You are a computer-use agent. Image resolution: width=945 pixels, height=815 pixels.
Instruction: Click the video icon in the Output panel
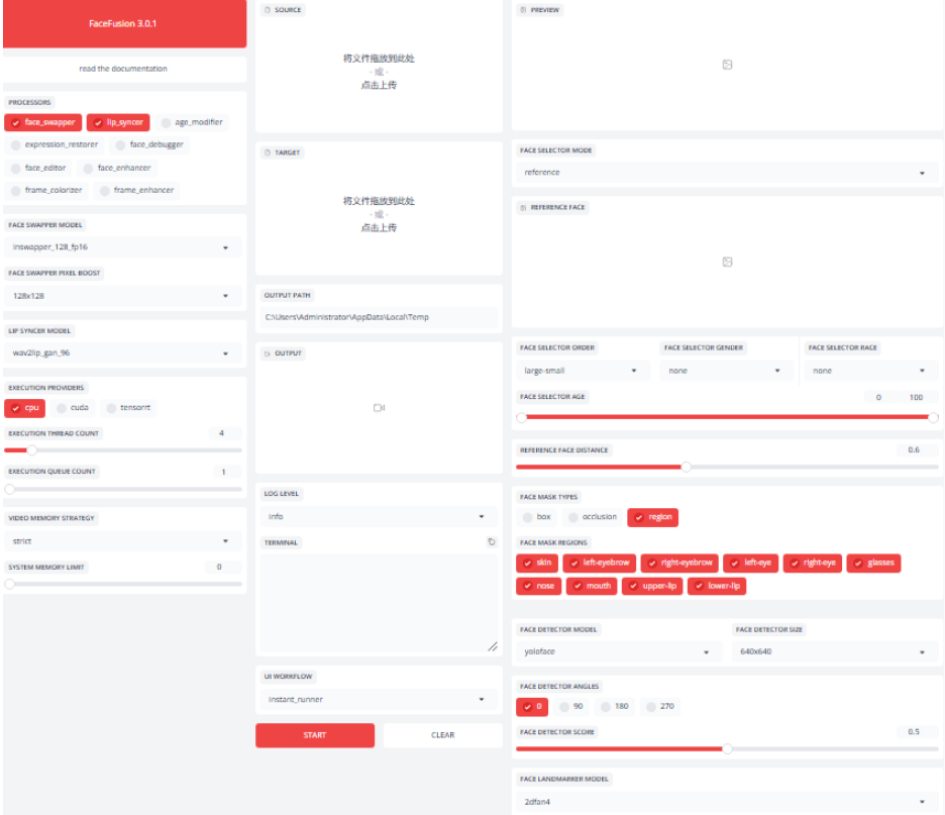[378, 408]
